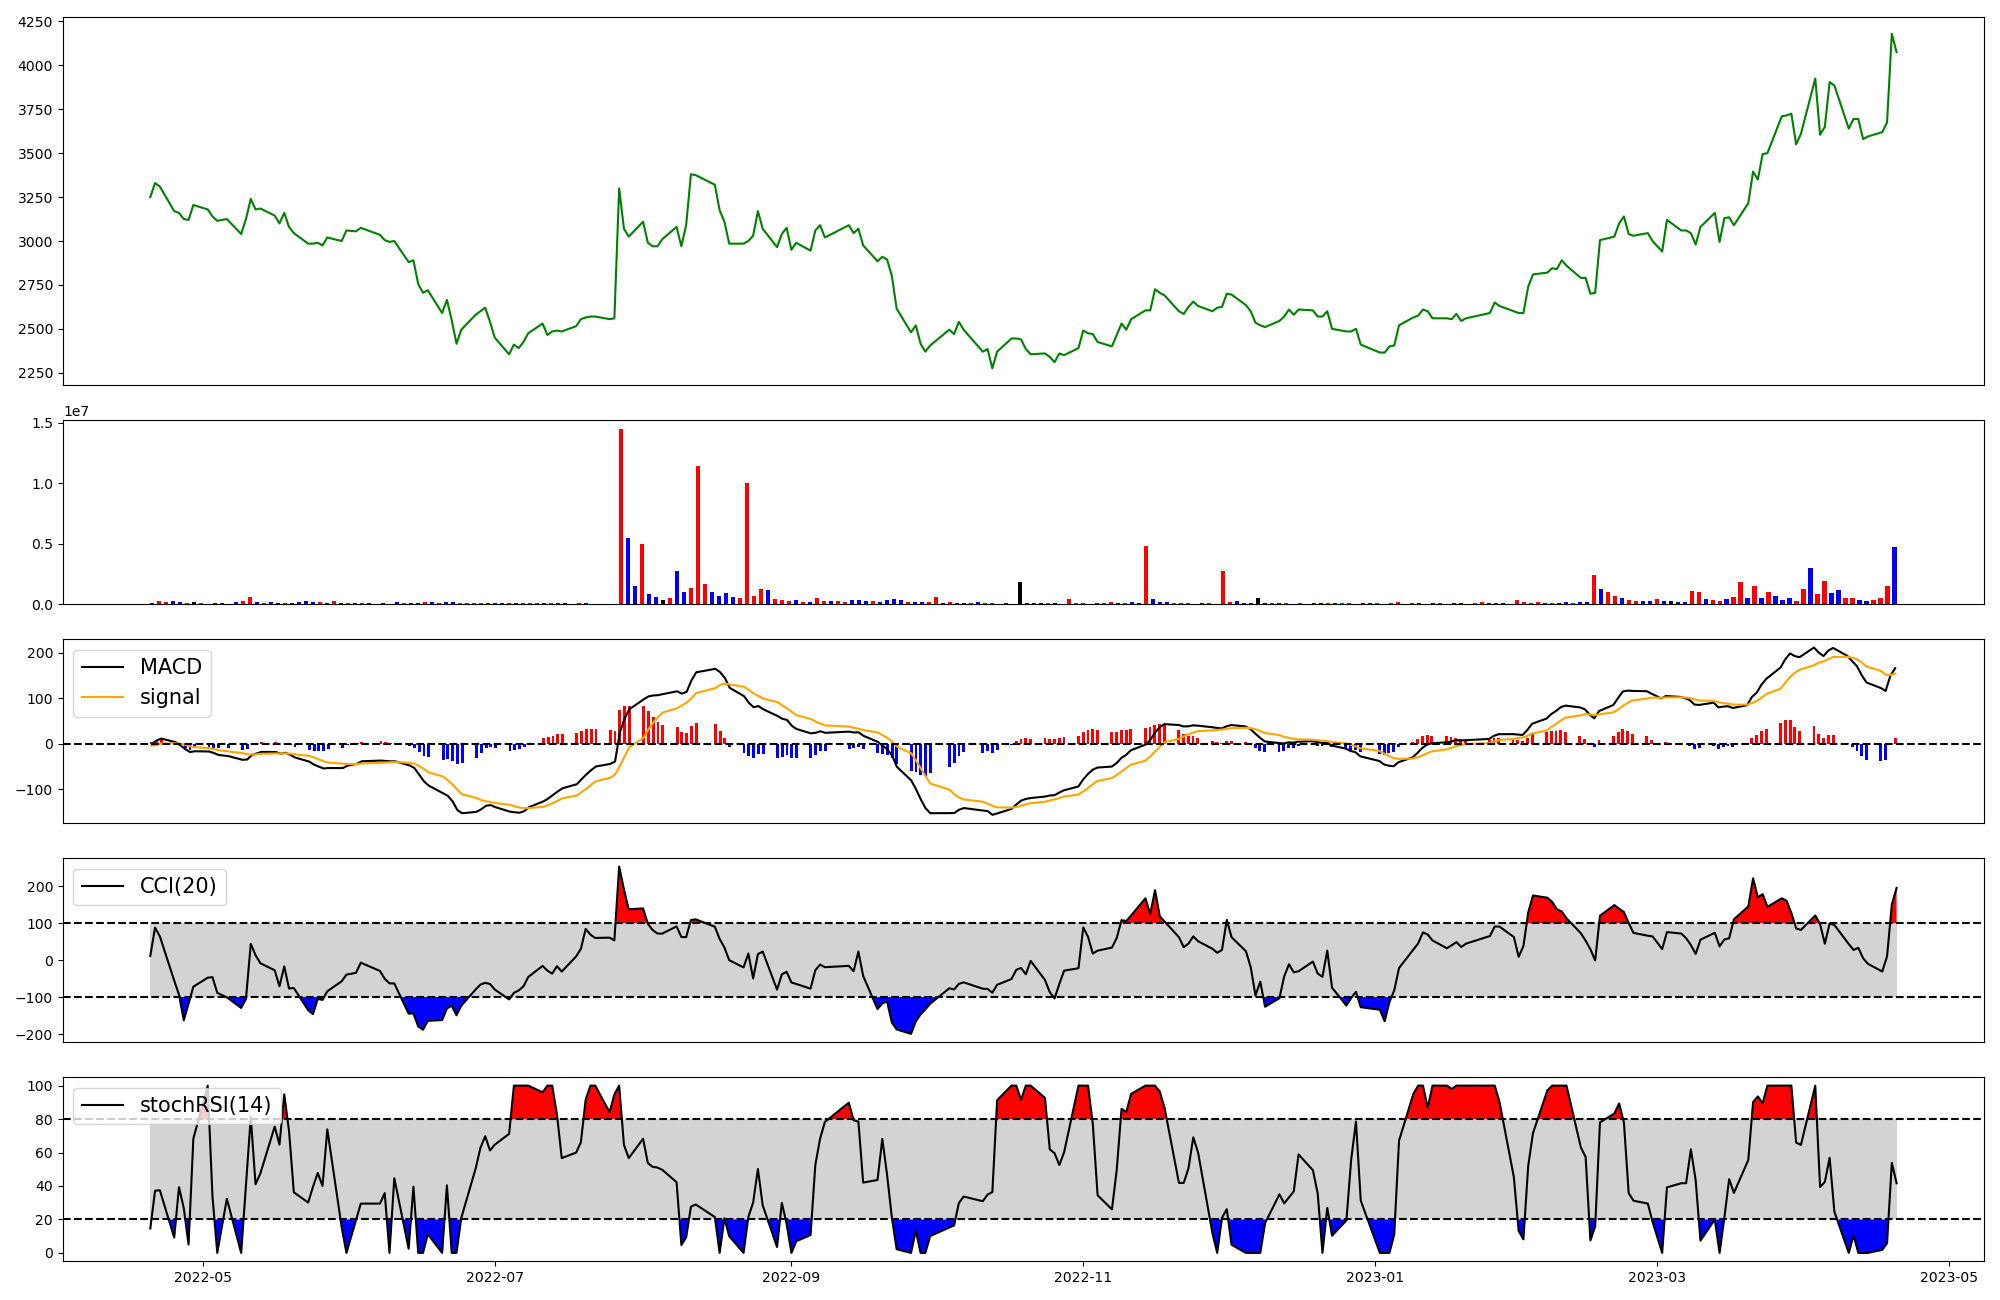This screenshot has height=1300, width=2000.
Task: Click the last blue volume bar at right
Action: pyautogui.click(x=1894, y=576)
